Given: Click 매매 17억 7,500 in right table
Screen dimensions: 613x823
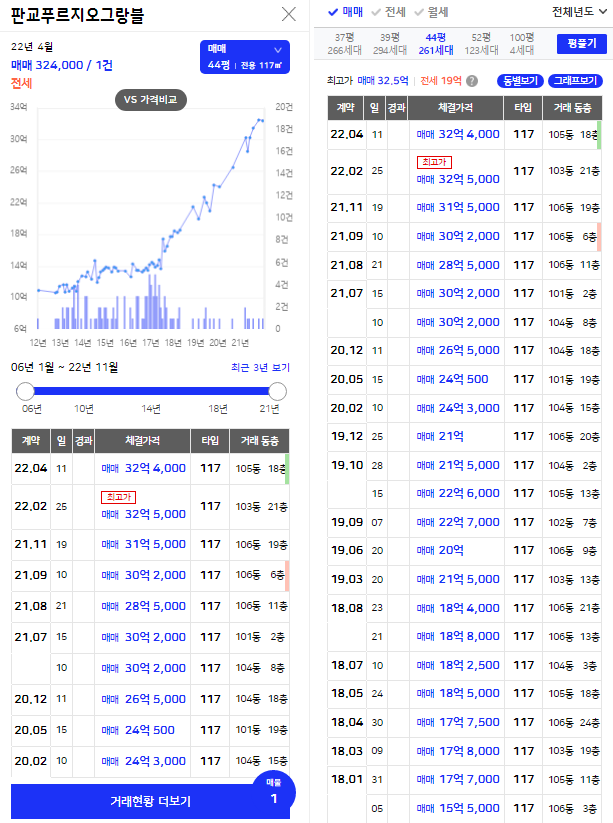Looking at the screenshot, I should pos(458,722).
